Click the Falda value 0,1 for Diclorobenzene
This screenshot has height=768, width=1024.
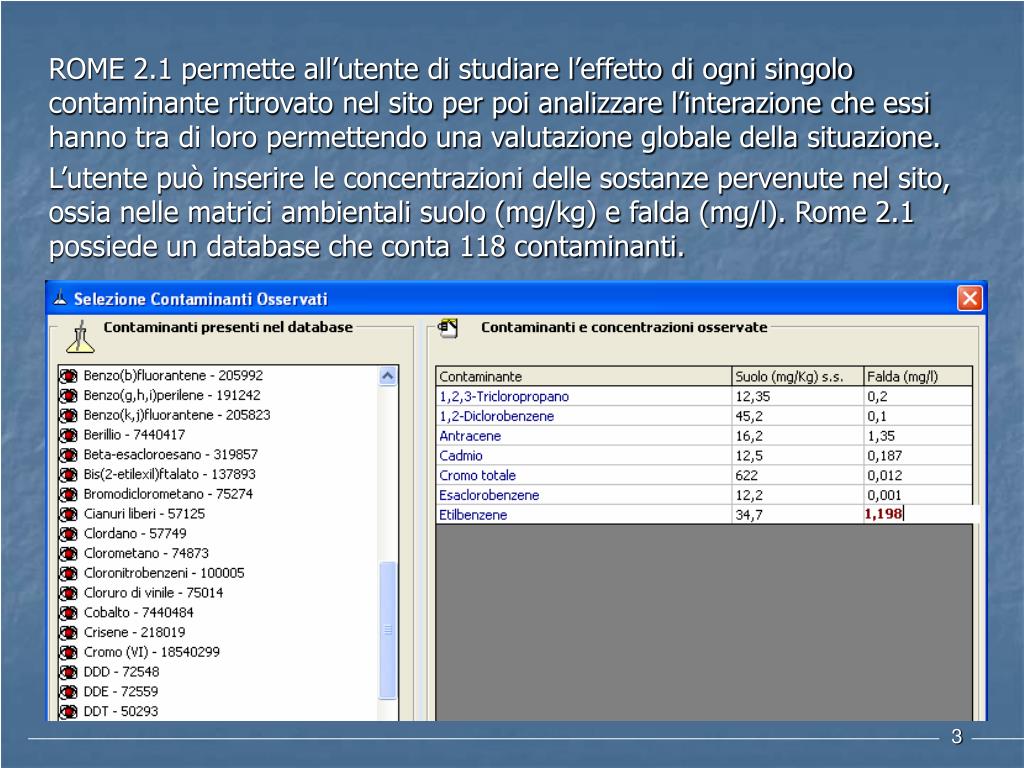coord(877,416)
